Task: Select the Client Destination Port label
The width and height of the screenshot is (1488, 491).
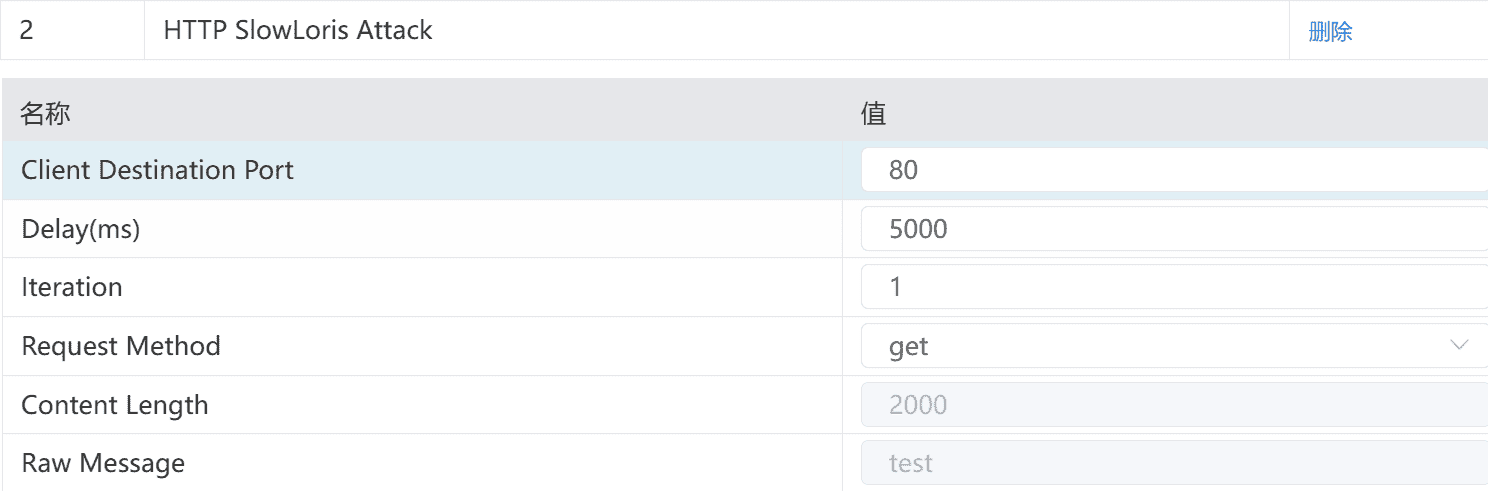Action: tap(157, 170)
